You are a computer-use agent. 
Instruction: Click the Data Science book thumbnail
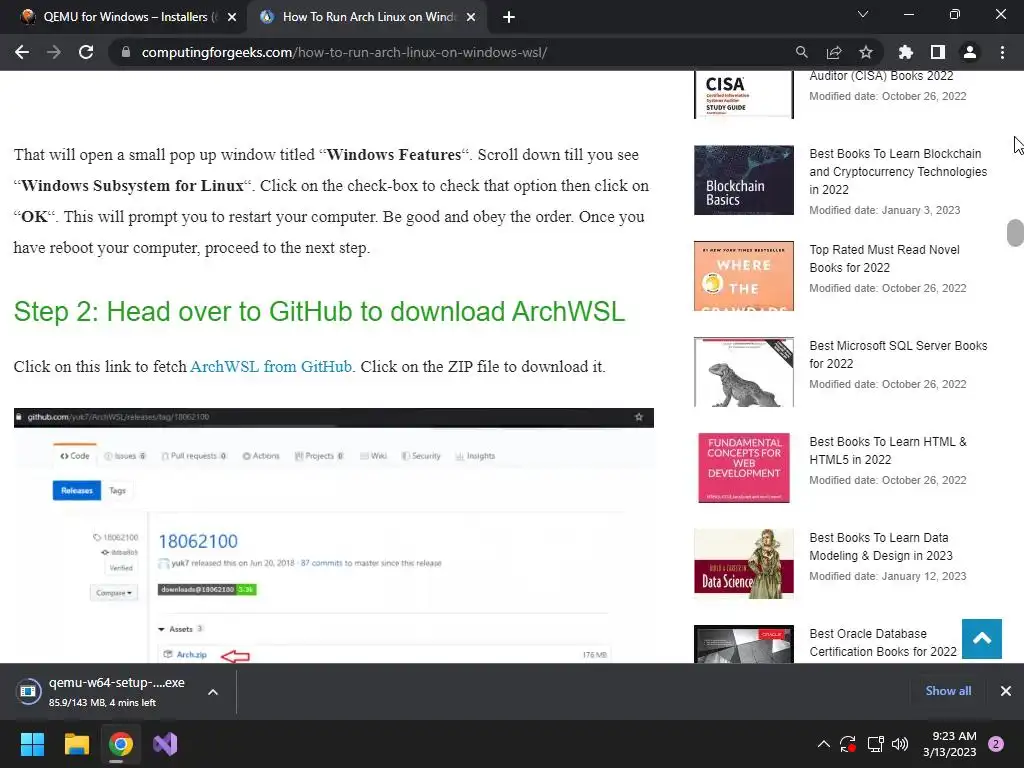point(744,564)
